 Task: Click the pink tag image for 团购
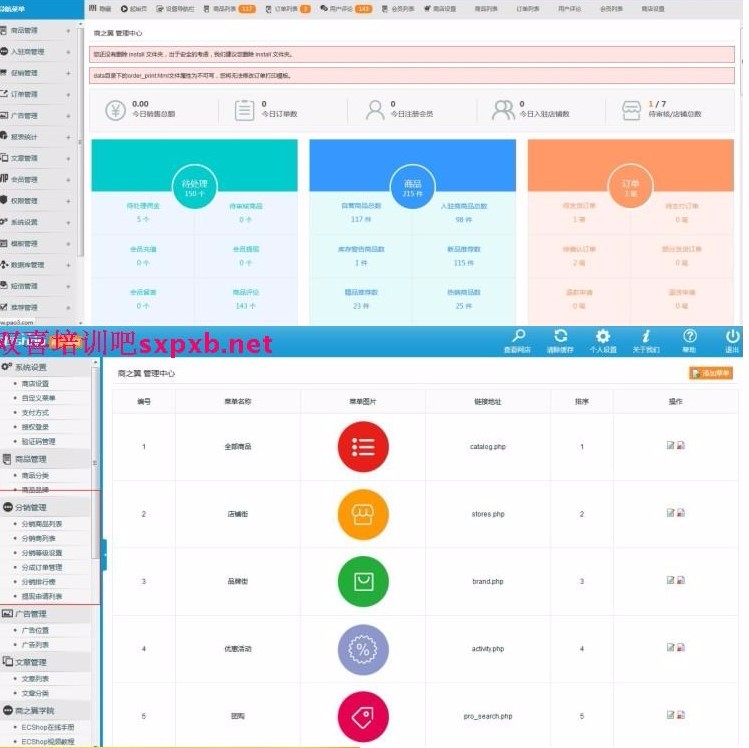coord(363,716)
